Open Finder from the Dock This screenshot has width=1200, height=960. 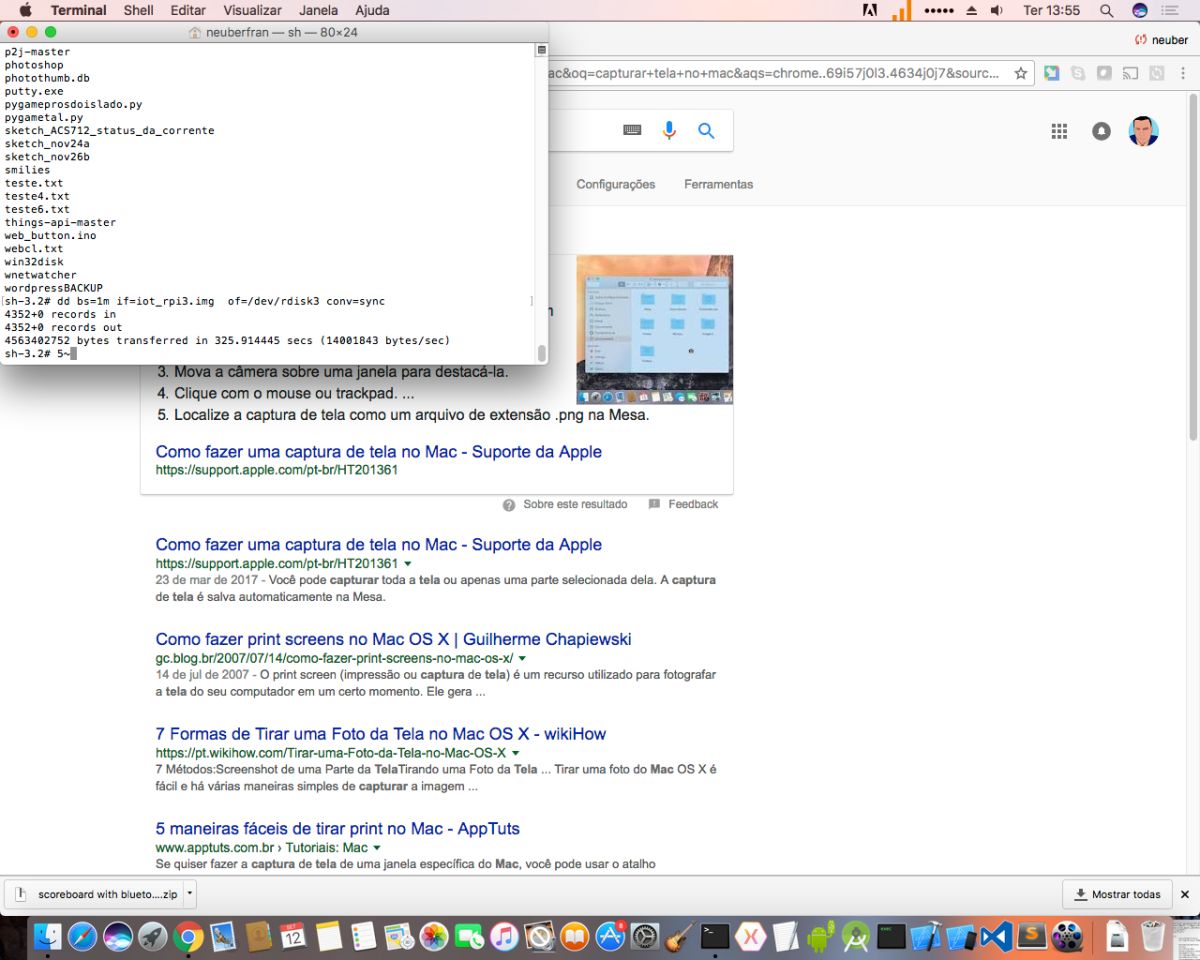pos(47,937)
